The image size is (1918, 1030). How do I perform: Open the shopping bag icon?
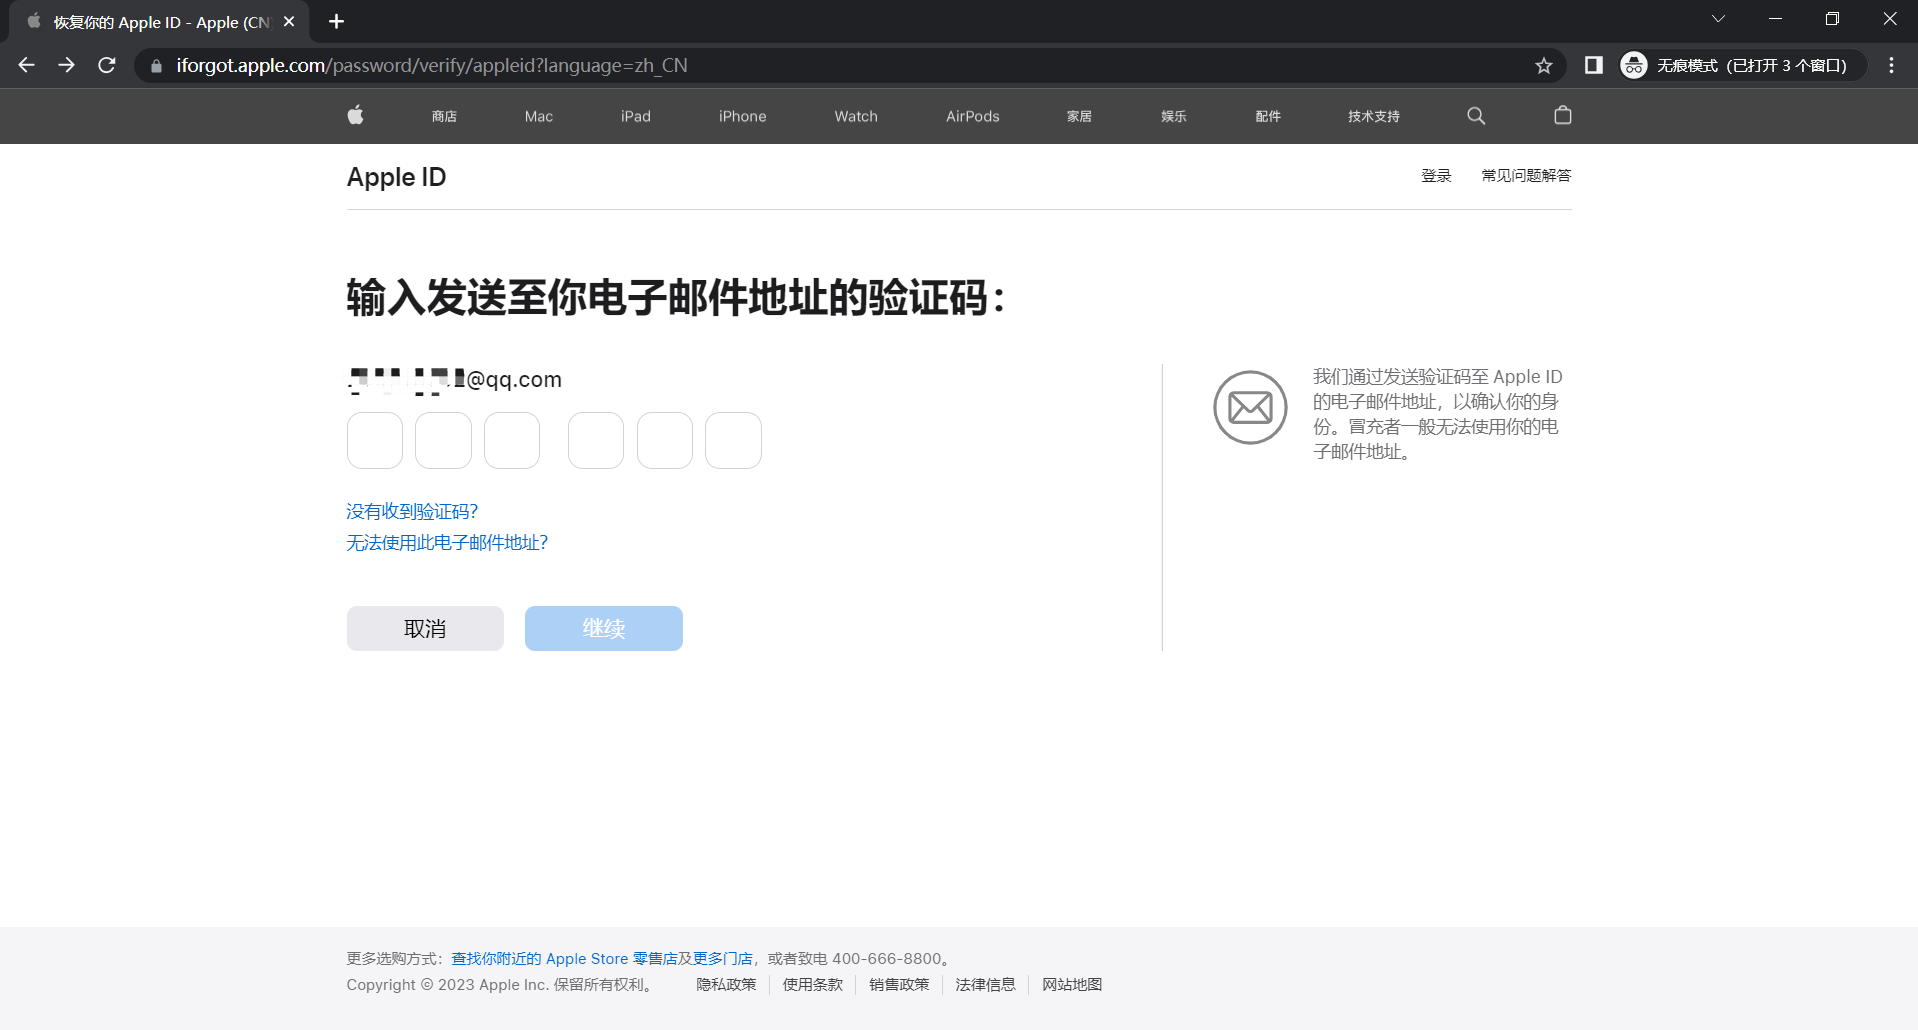point(1563,115)
